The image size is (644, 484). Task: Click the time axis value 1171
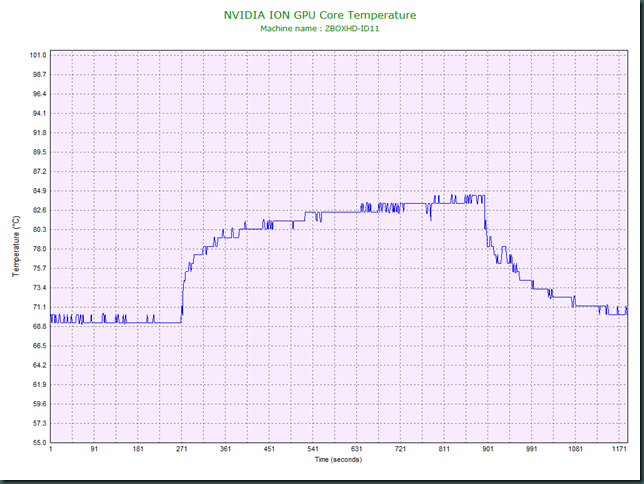point(619,449)
